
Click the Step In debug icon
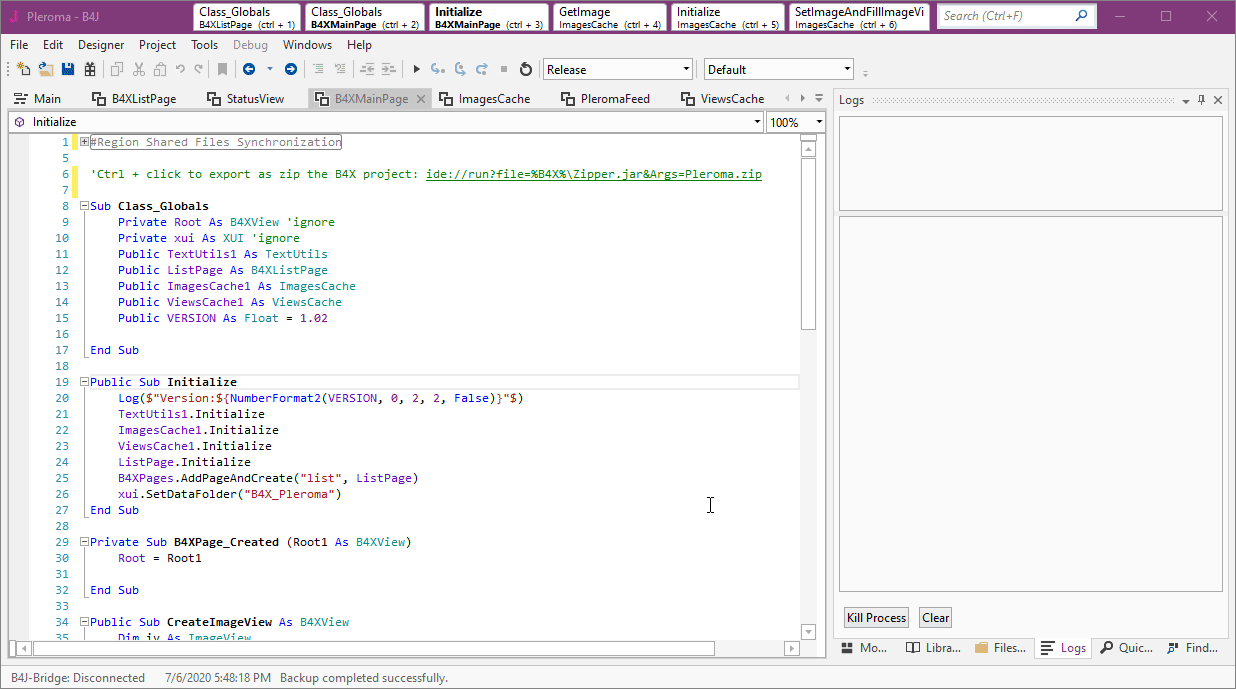click(437, 69)
